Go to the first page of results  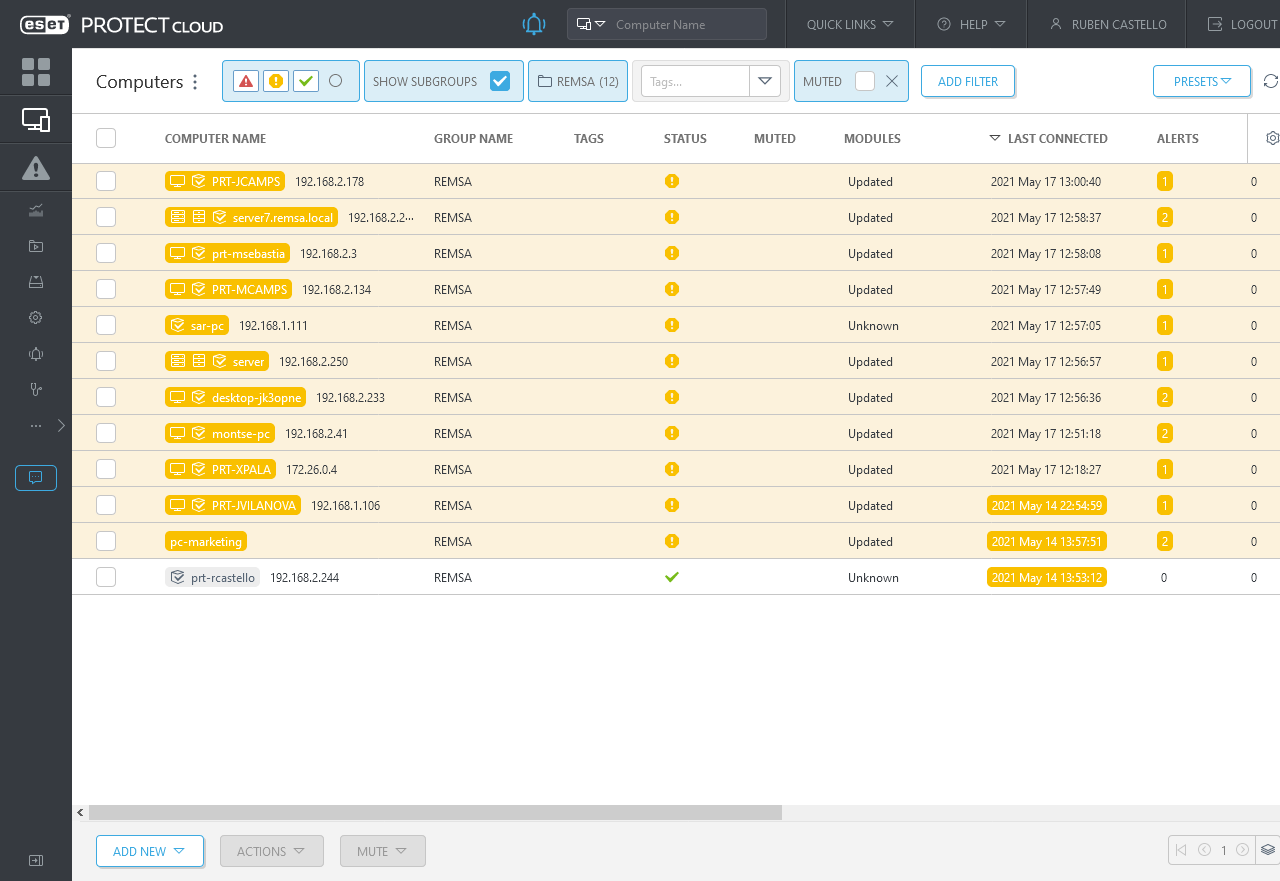pos(1181,850)
